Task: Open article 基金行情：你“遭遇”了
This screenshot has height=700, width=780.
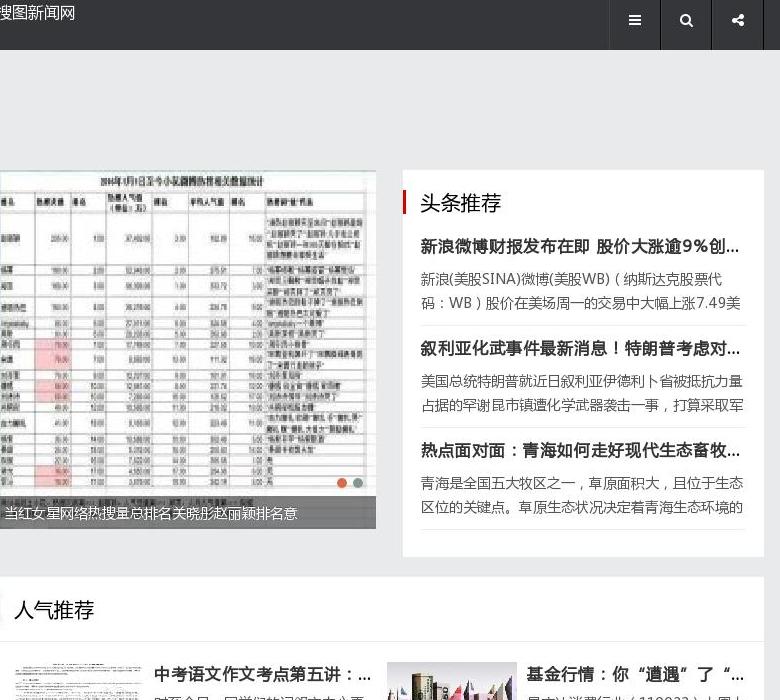Action: click(x=635, y=675)
